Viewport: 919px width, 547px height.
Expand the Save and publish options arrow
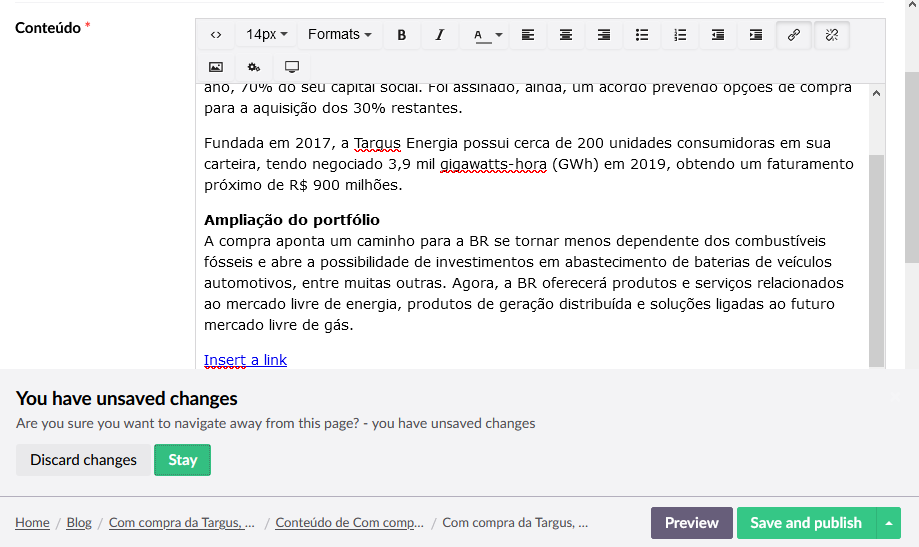point(888,523)
